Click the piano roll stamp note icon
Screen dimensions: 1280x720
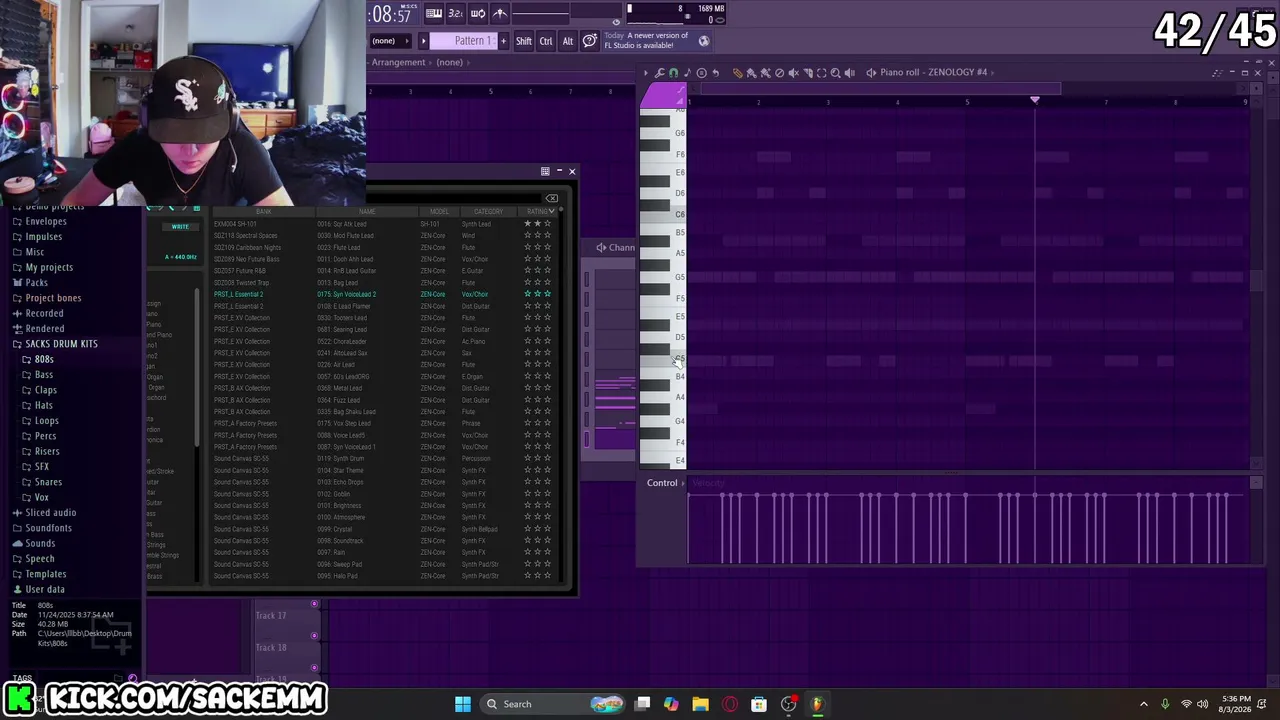[687, 73]
